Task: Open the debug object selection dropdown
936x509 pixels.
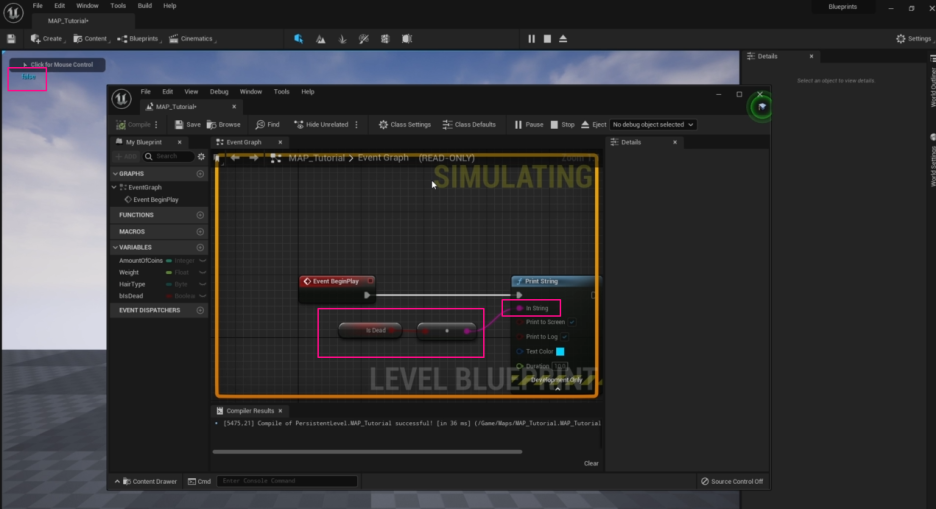Action: click(x=653, y=125)
